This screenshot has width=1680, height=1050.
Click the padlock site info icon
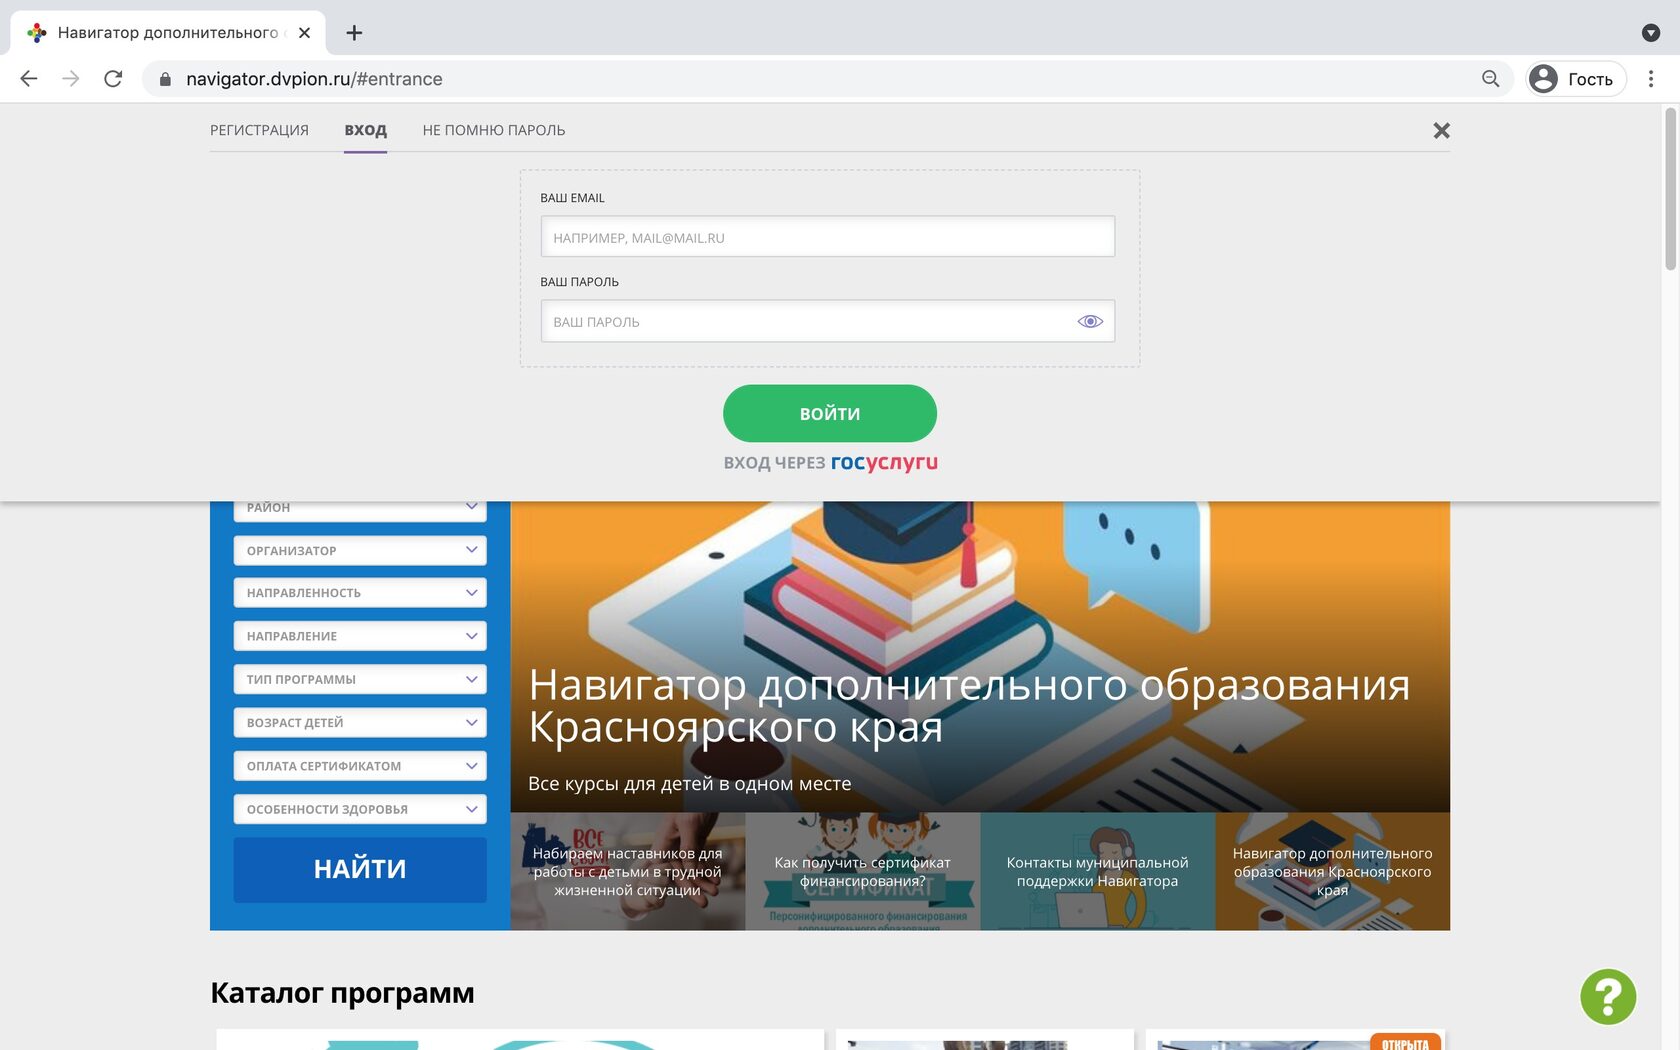click(x=165, y=79)
